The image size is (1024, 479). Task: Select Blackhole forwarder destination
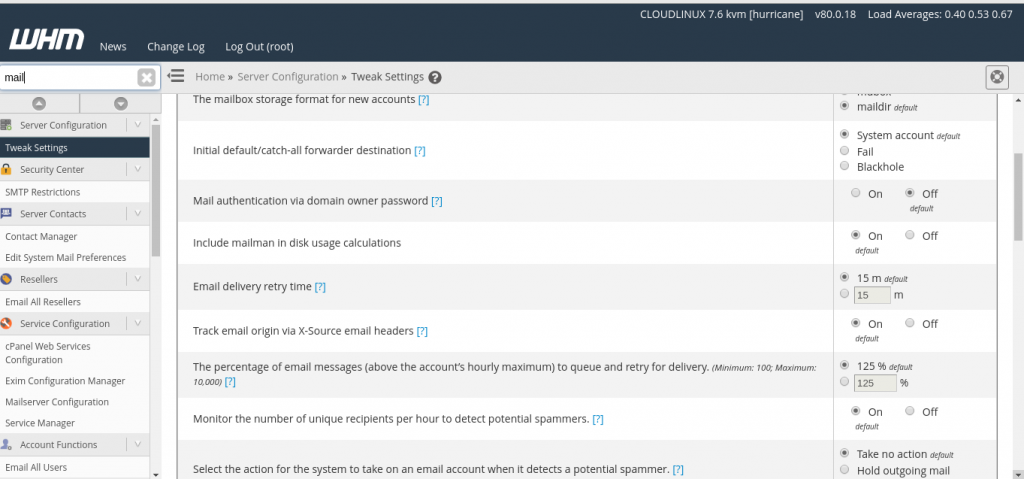point(844,166)
